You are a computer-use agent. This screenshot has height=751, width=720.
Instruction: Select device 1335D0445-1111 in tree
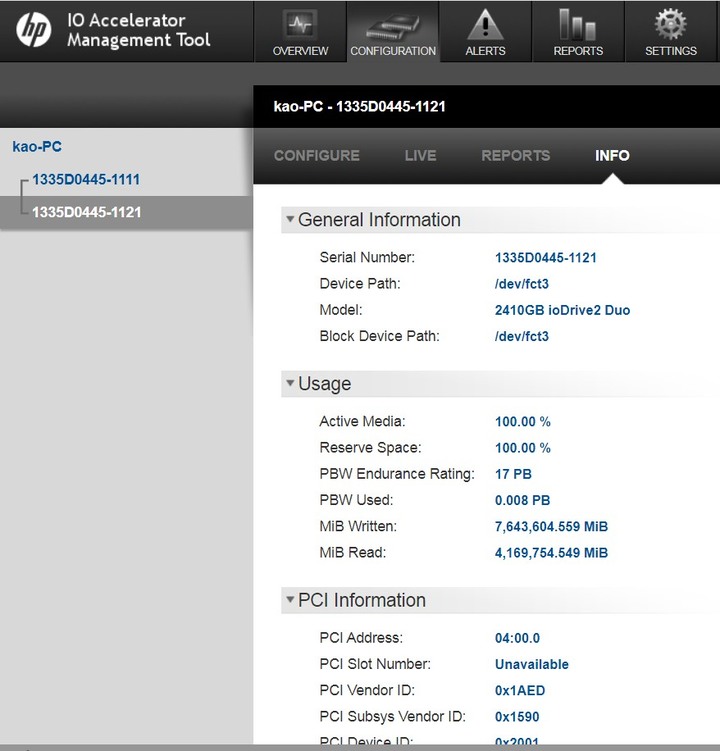(x=86, y=180)
